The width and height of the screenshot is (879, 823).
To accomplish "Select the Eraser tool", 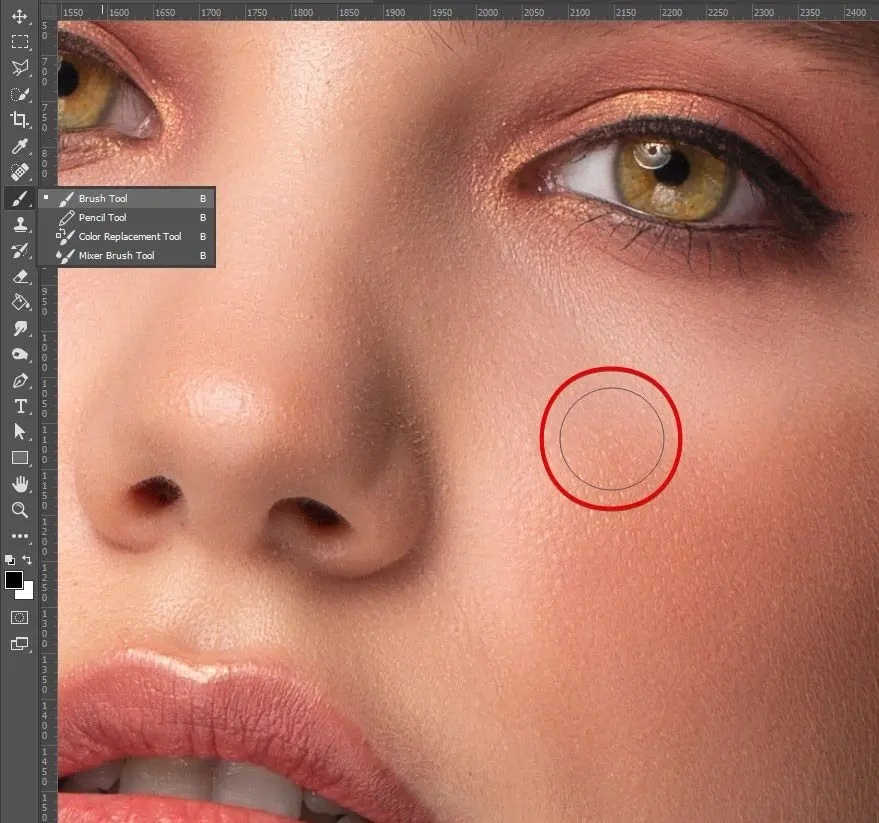I will click(19, 276).
